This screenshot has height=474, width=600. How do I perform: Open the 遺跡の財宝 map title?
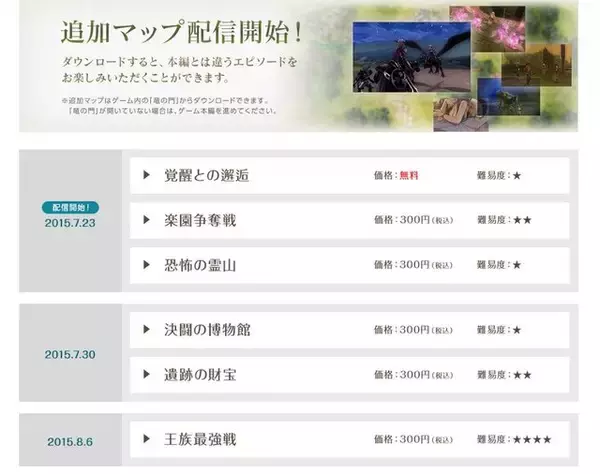200,375
